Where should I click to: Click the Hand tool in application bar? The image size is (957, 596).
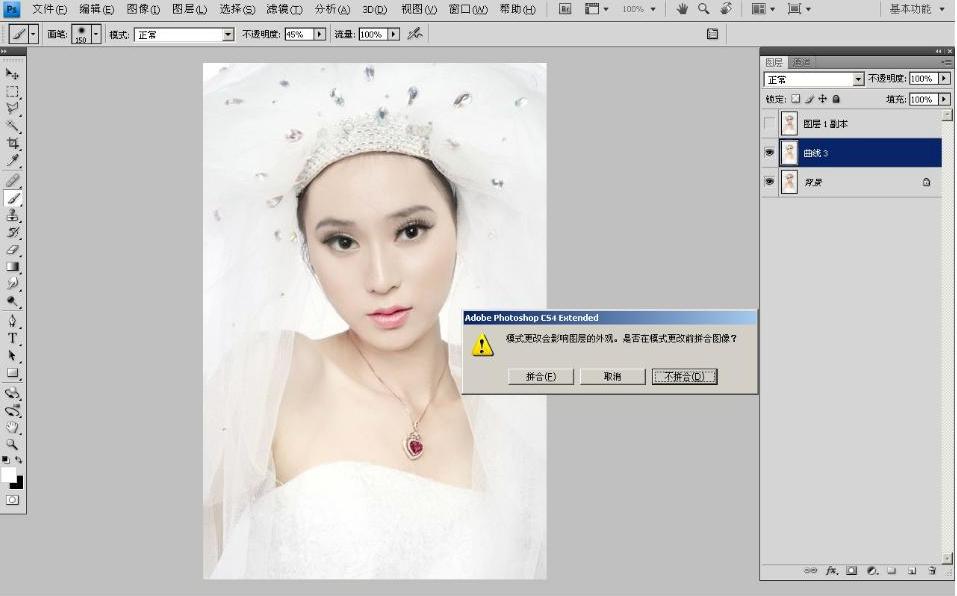682,9
